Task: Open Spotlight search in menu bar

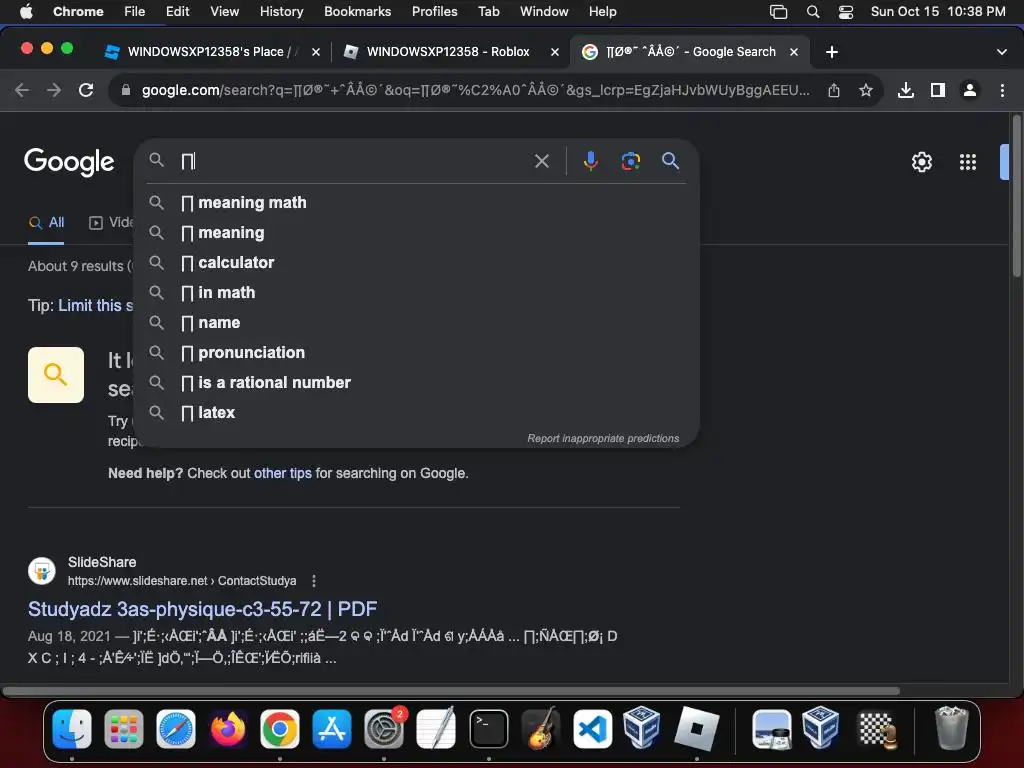Action: [x=812, y=12]
